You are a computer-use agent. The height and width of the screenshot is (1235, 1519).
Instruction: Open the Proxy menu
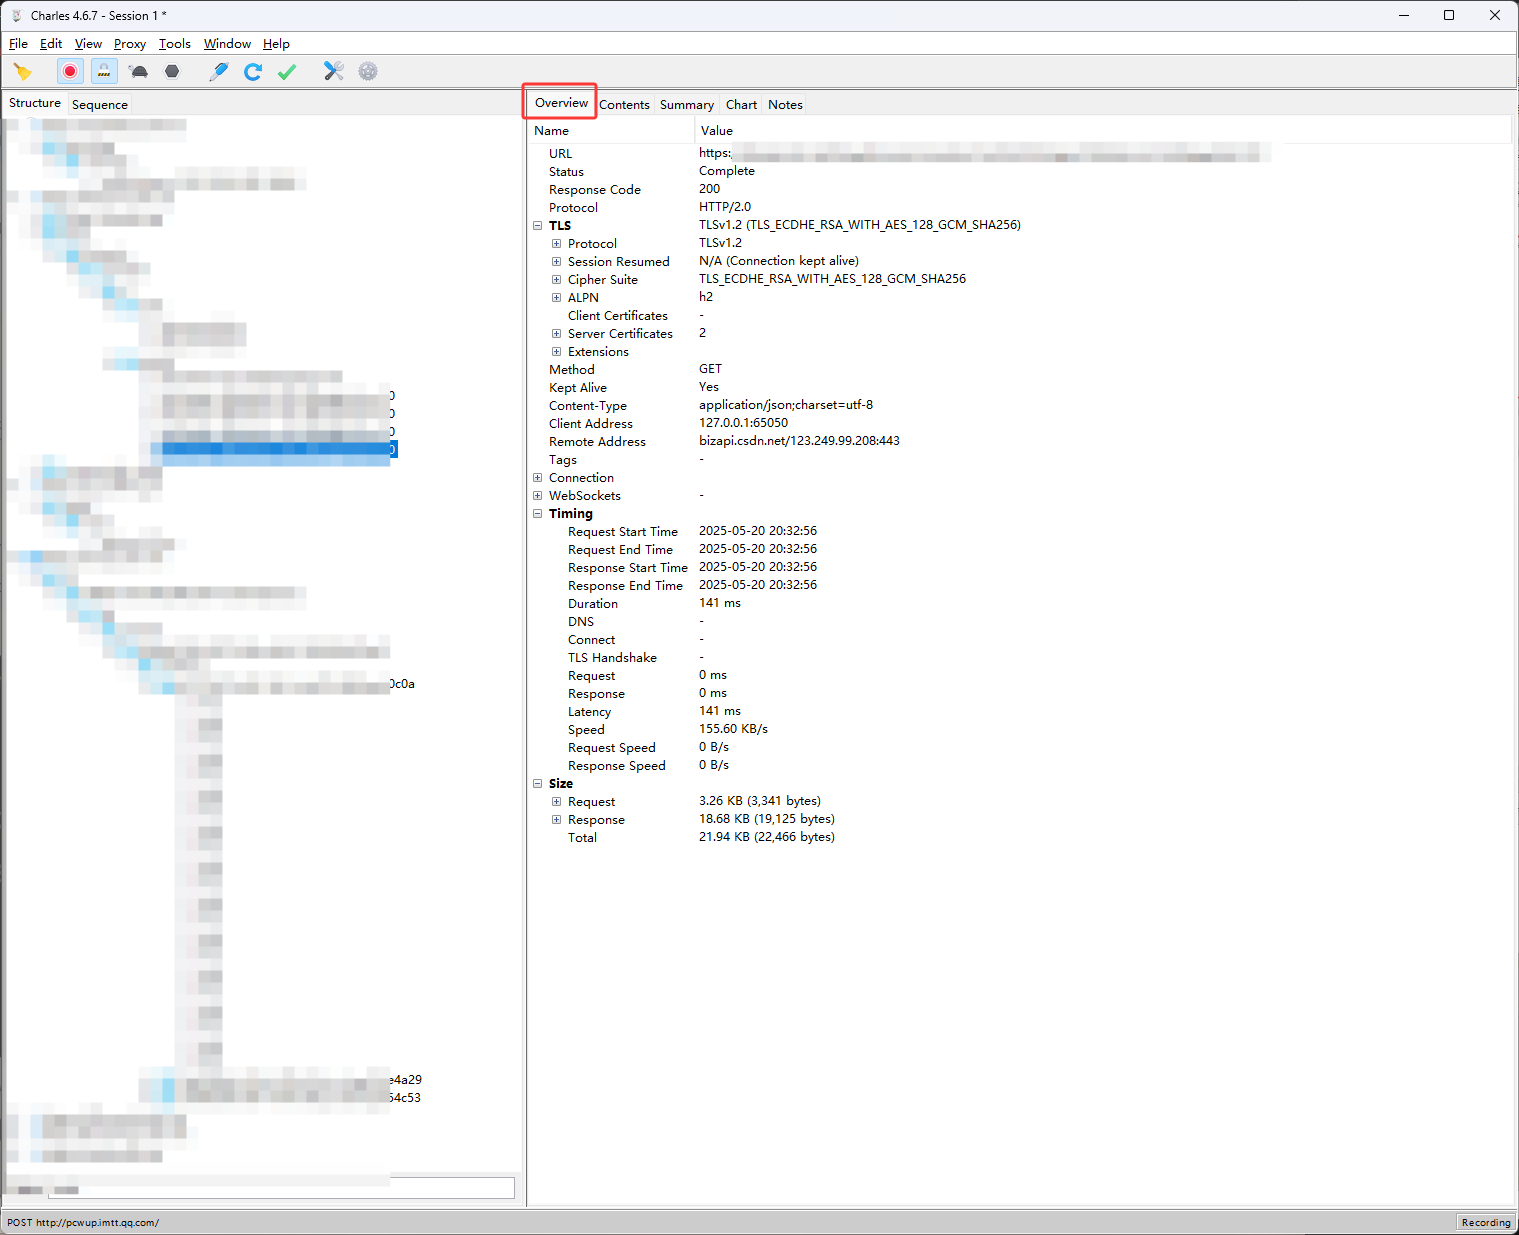[x=130, y=44]
